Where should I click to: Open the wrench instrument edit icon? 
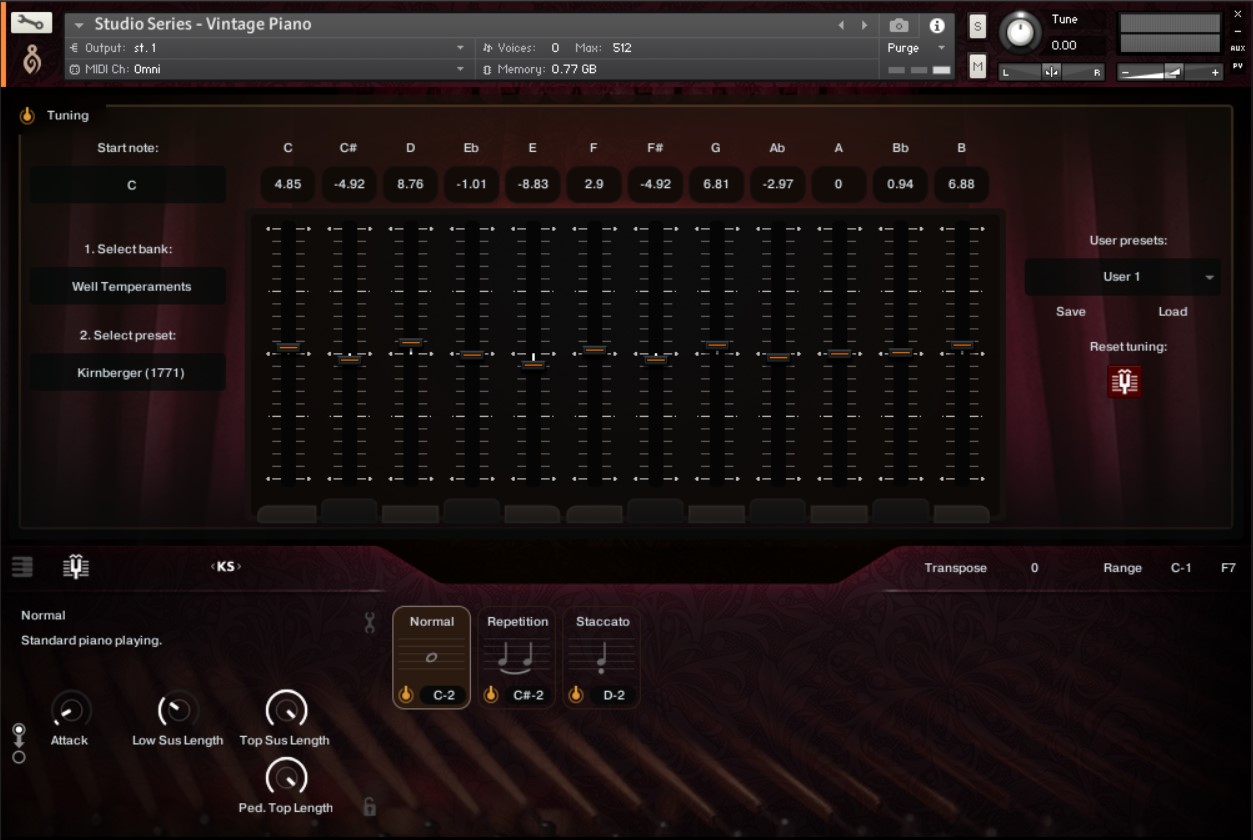pyautogui.click(x=32, y=22)
